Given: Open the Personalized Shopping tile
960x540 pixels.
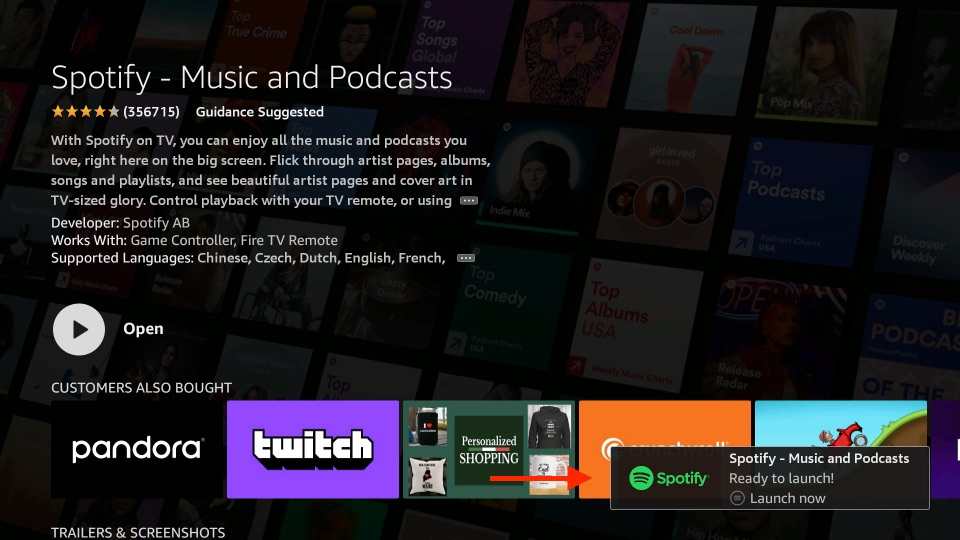Looking at the screenshot, I should point(489,449).
